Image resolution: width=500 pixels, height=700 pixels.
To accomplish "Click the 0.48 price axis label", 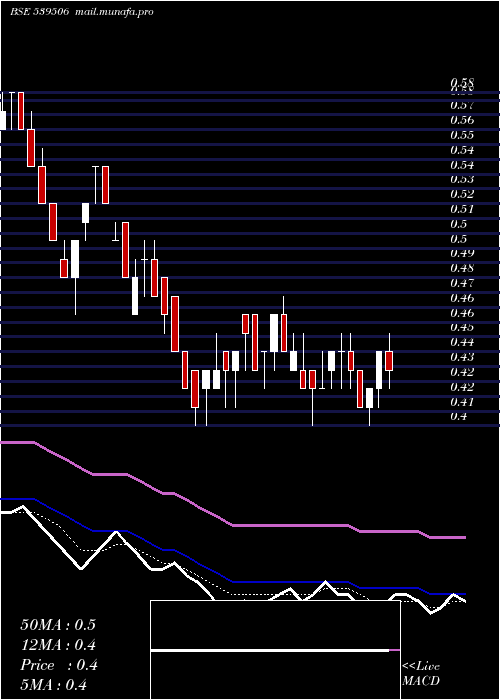I will [462, 268].
